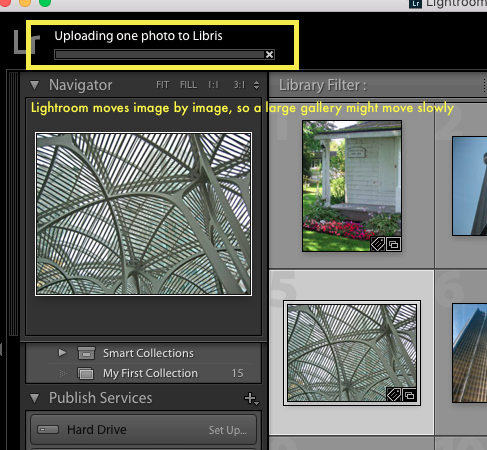Viewport: 487px width, 450px height.
Task: Add a publish service with plus icon
Action: pyautogui.click(x=251, y=398)
